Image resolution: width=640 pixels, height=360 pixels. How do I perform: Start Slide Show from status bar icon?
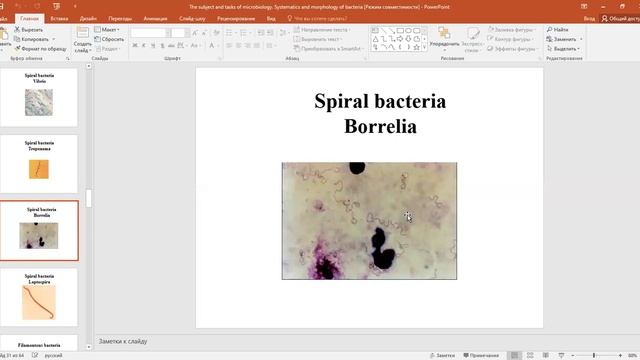tap(561, 356)
